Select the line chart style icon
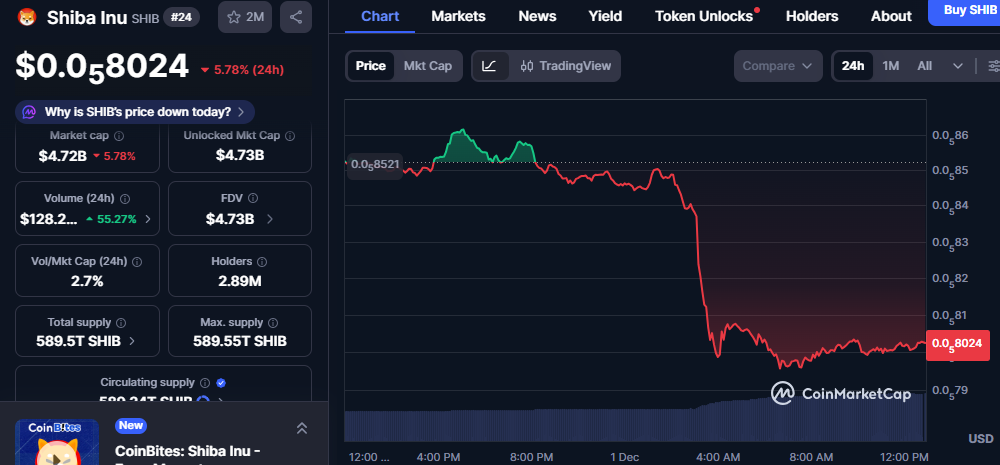The width and height of the screenshot is (1000, 465). pos(489,66)
